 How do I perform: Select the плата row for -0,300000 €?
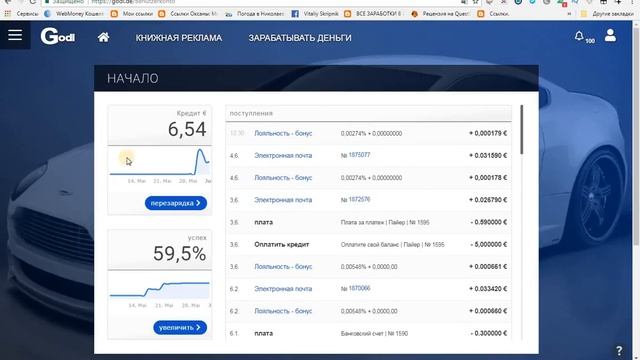tap(263, 333)
